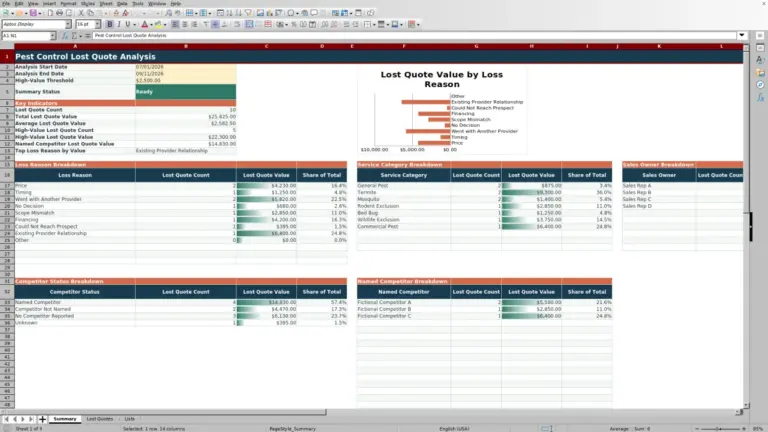Viewport: 768px width, 432px height.
Task: Adjust the zoom slider in status bar
Action: [720, 429]
